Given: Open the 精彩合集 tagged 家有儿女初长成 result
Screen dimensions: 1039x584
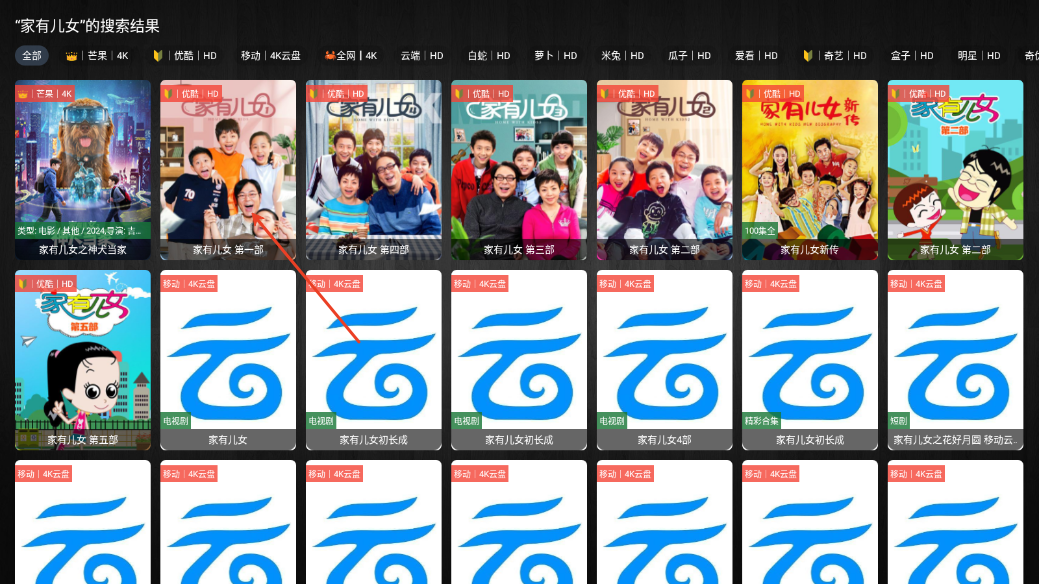Looking at the screenshot, I should [x=810, y=359].
